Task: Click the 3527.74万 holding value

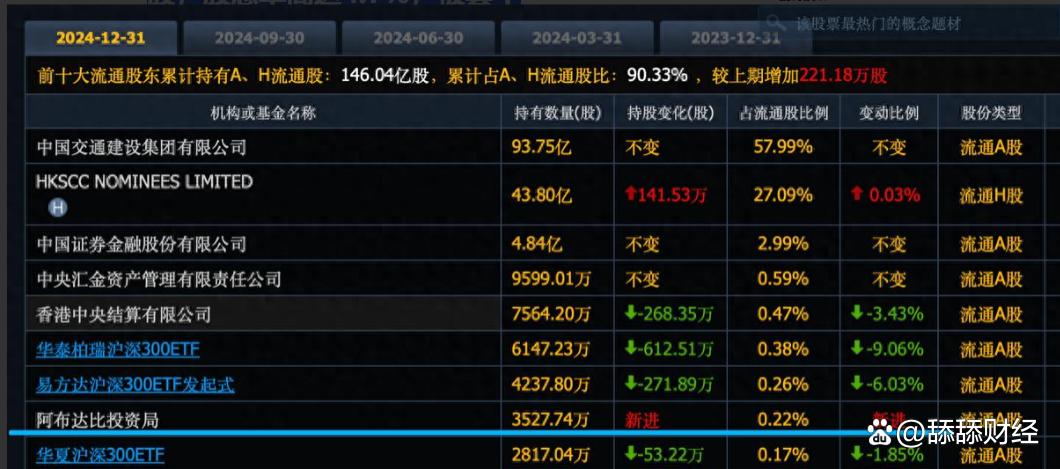Action: tap(550, 420)
